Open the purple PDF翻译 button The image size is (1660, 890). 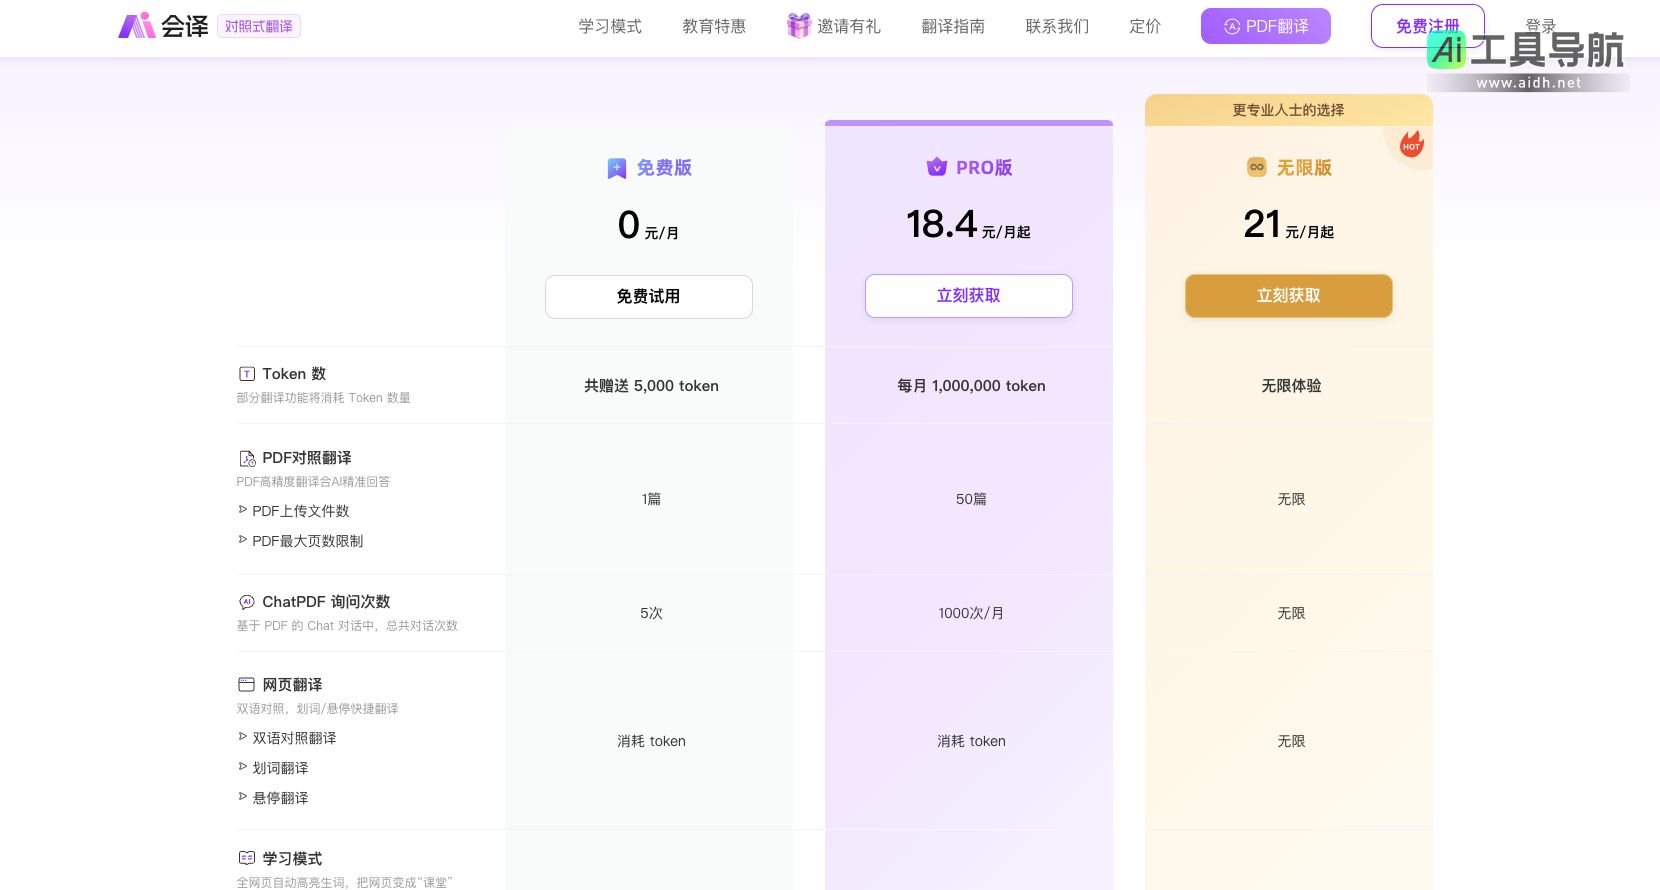(1265, 27)
